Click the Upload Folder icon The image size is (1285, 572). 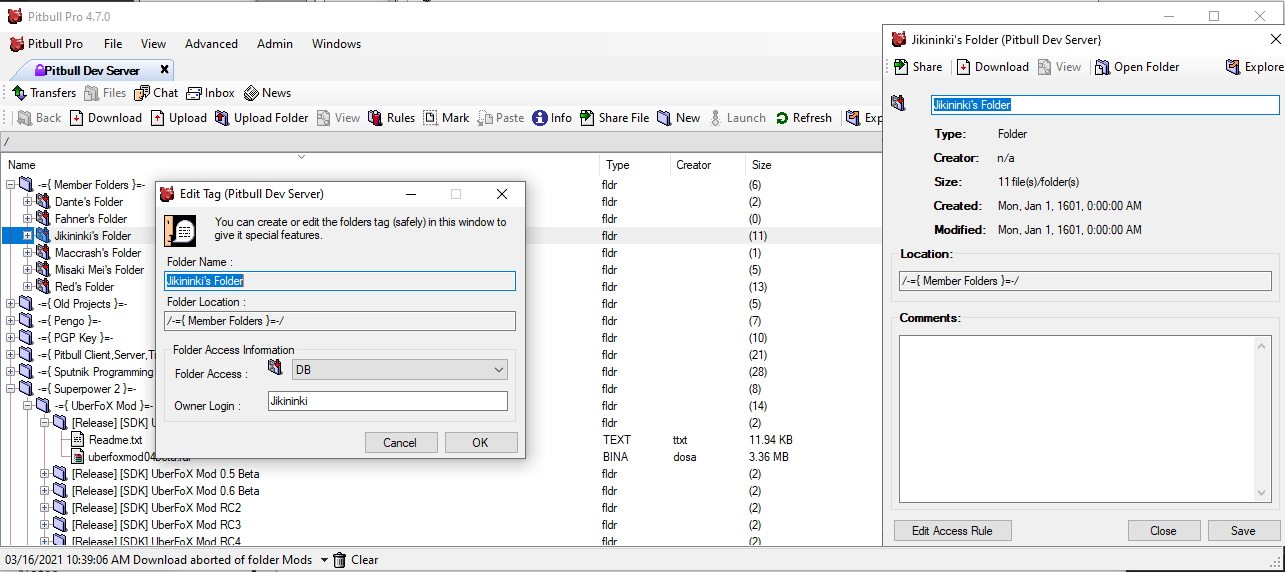click(x=222, y=118)
